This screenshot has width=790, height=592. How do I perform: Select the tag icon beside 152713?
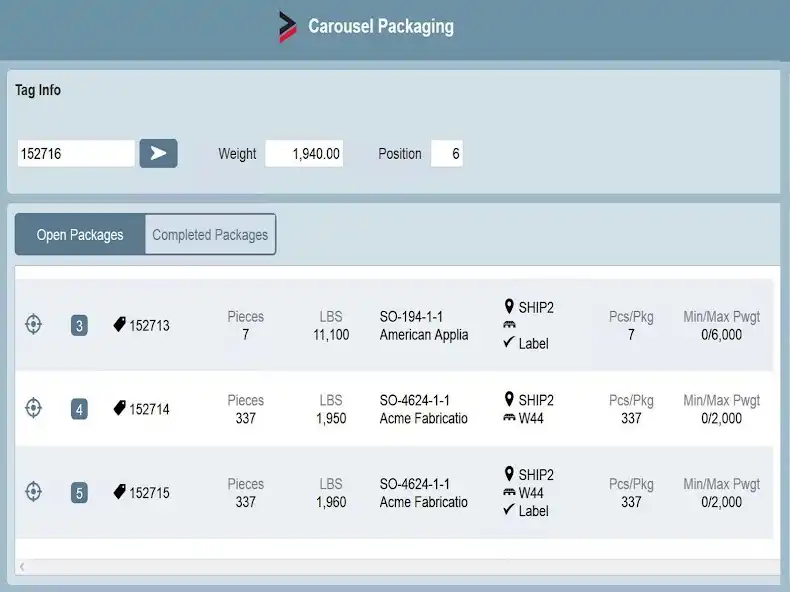pyautogui.click(x=119, y=324)
